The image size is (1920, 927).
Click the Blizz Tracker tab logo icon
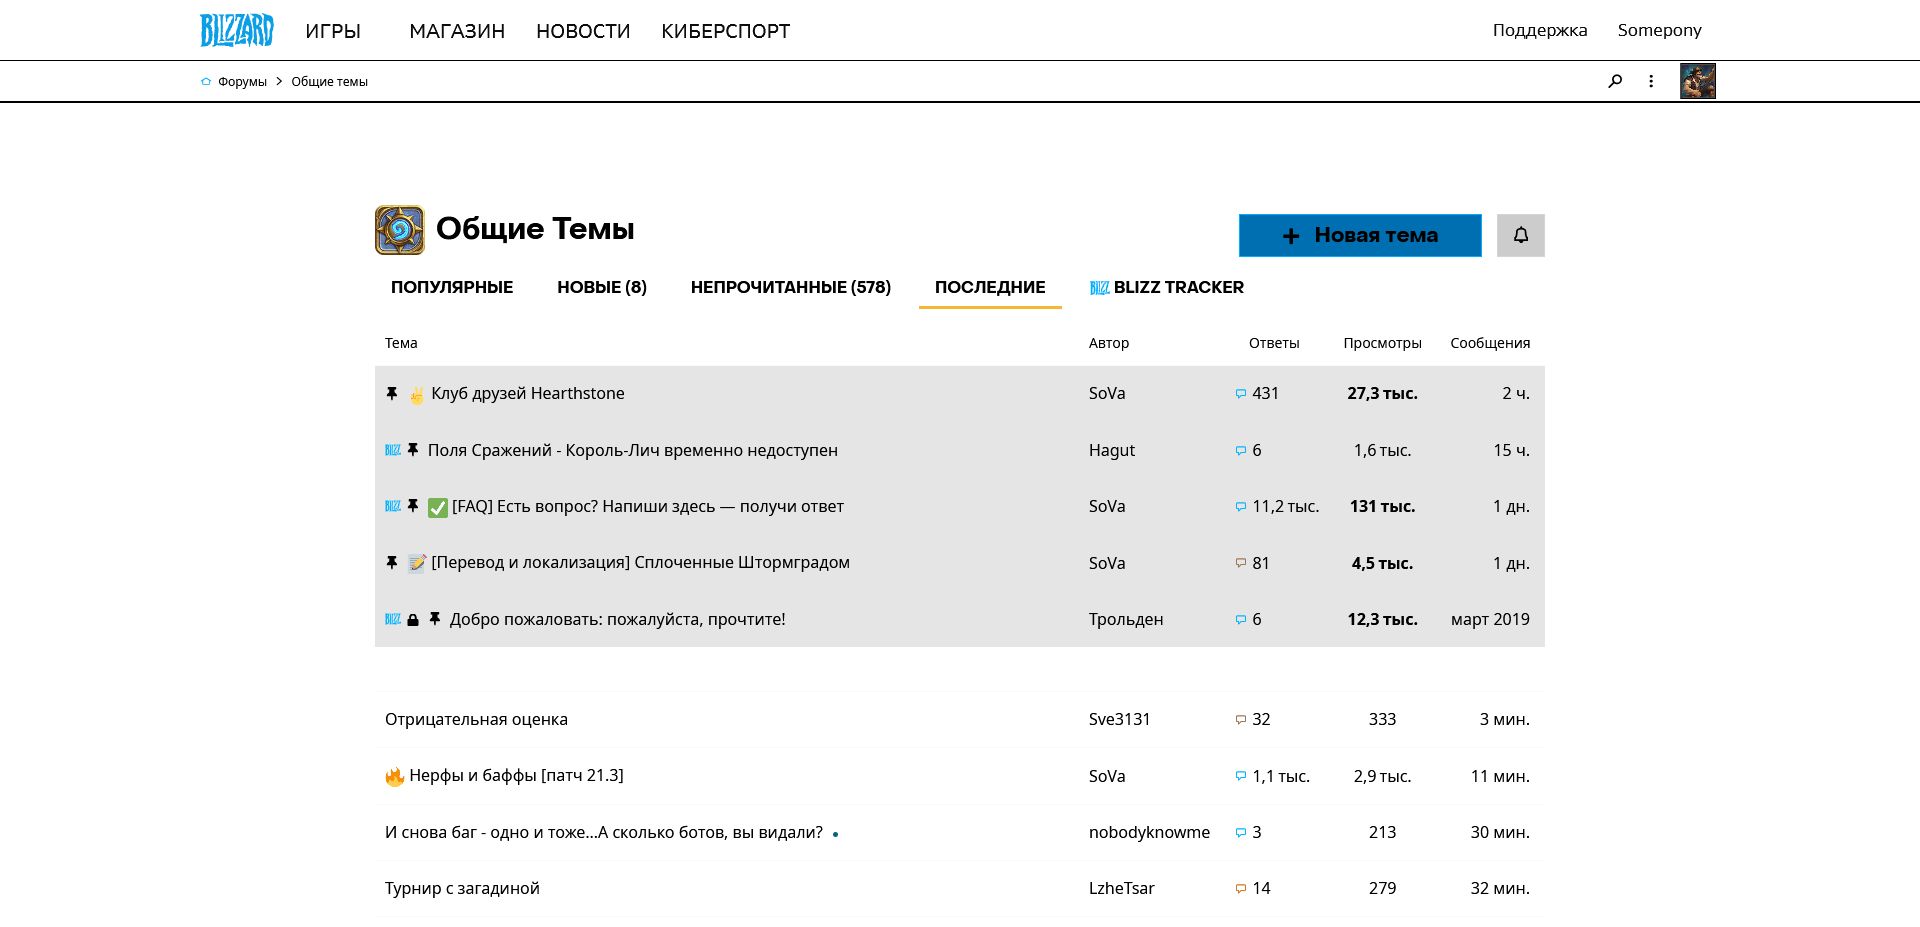1099,288
